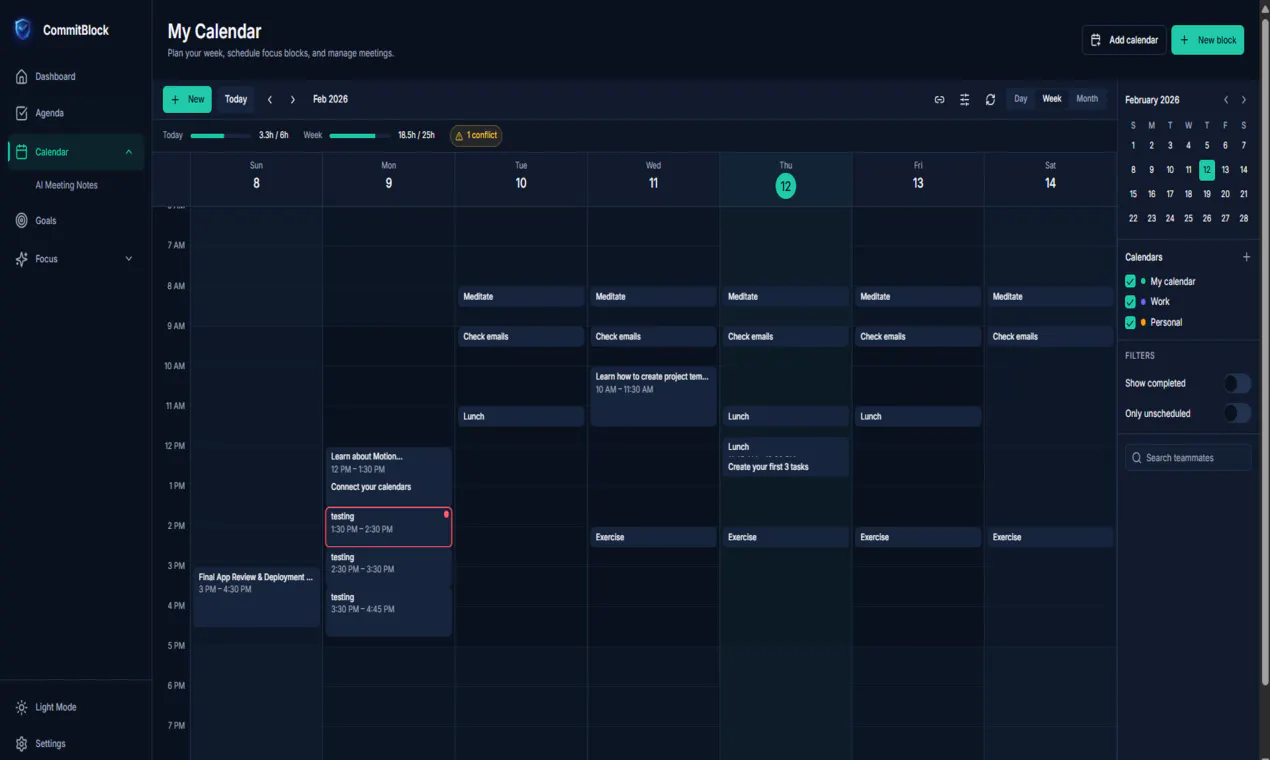1270x760 pixels.
Task: Open Tuesday's Lunch block
Action: (x=521, y=416)
